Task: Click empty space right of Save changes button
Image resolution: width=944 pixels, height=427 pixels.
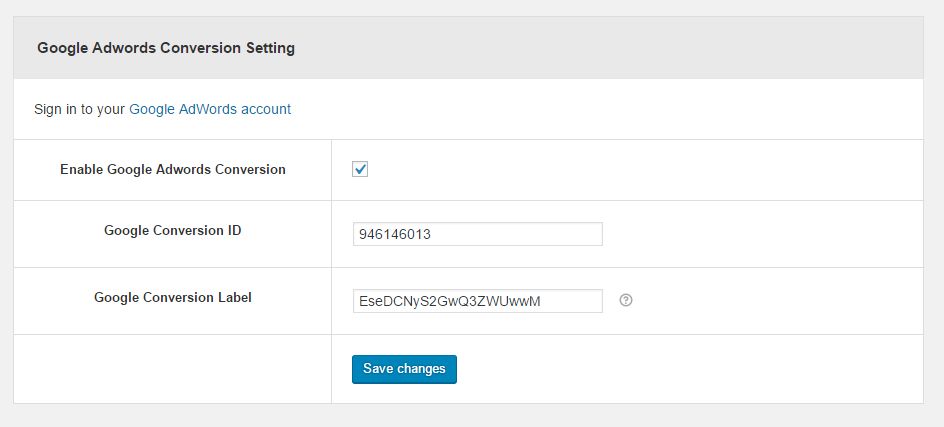Action: coord(690,369)
